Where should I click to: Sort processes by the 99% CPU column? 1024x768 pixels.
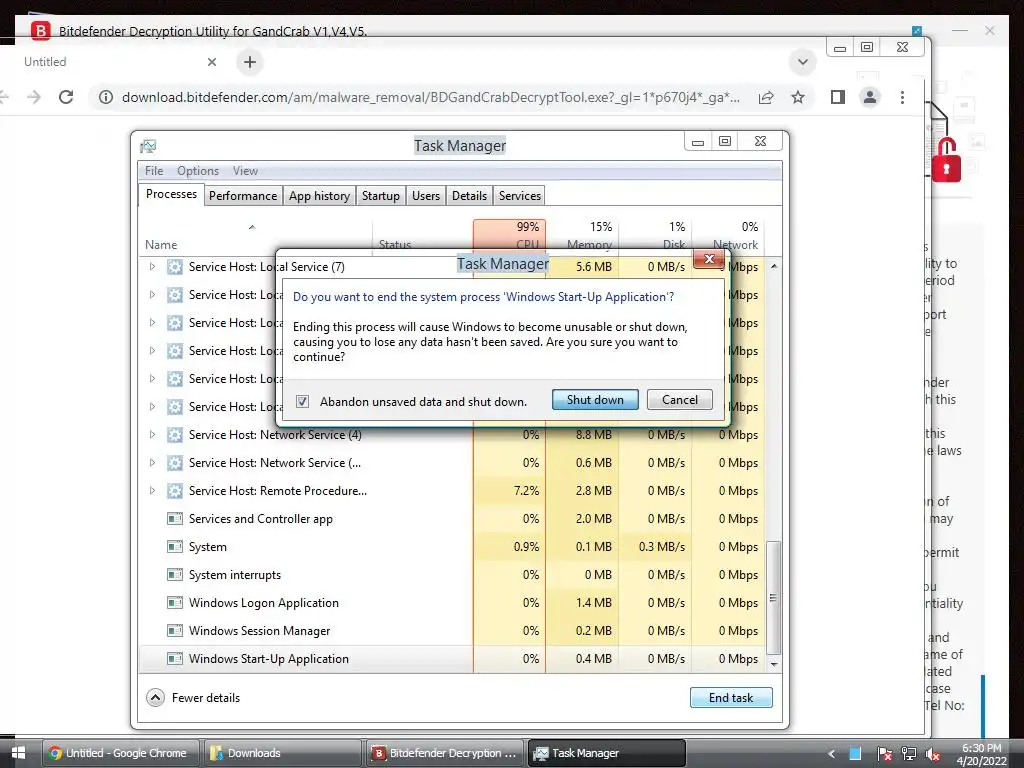point(509,236)
